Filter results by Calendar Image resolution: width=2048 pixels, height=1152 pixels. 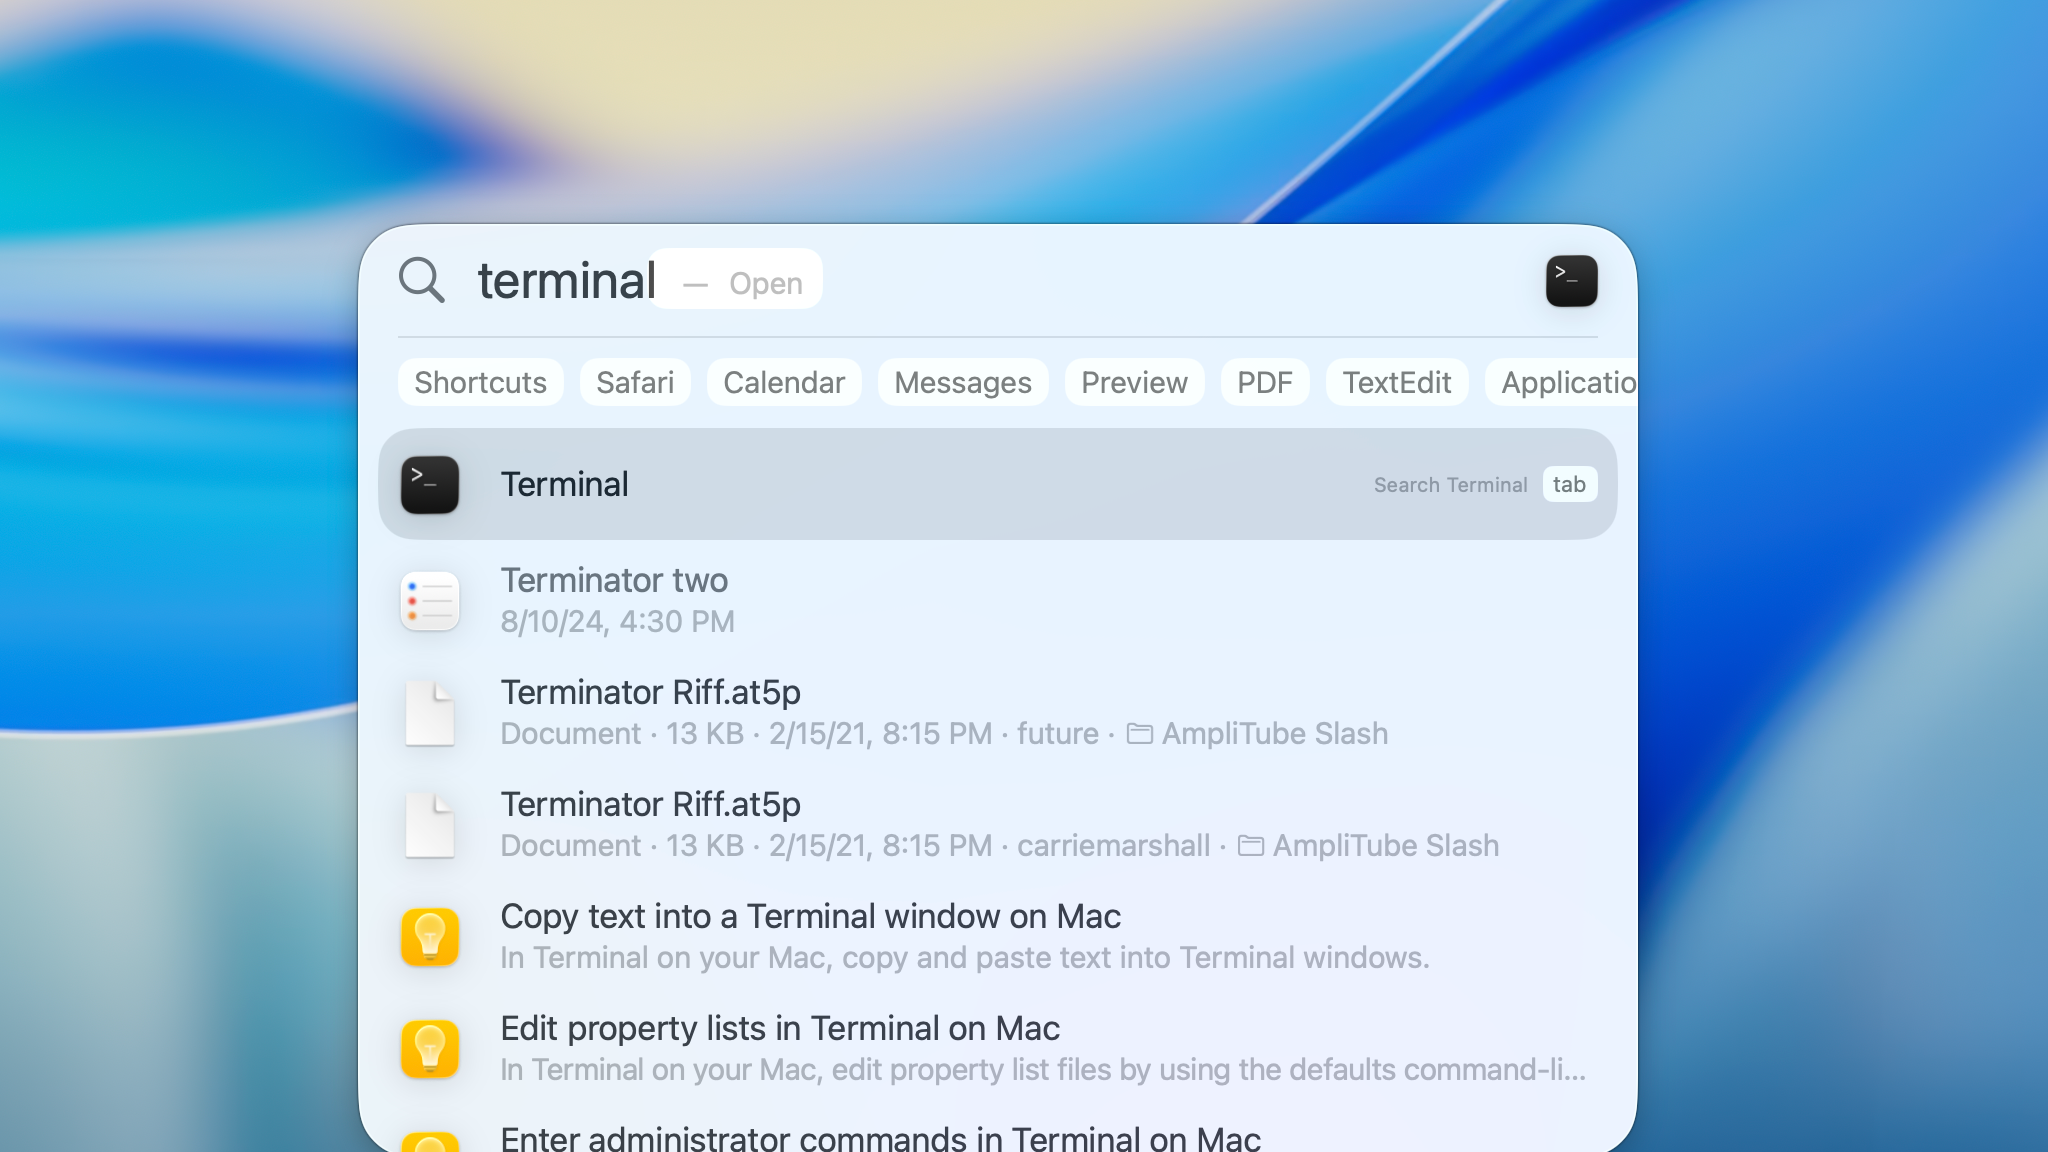[x=784, y=381]
